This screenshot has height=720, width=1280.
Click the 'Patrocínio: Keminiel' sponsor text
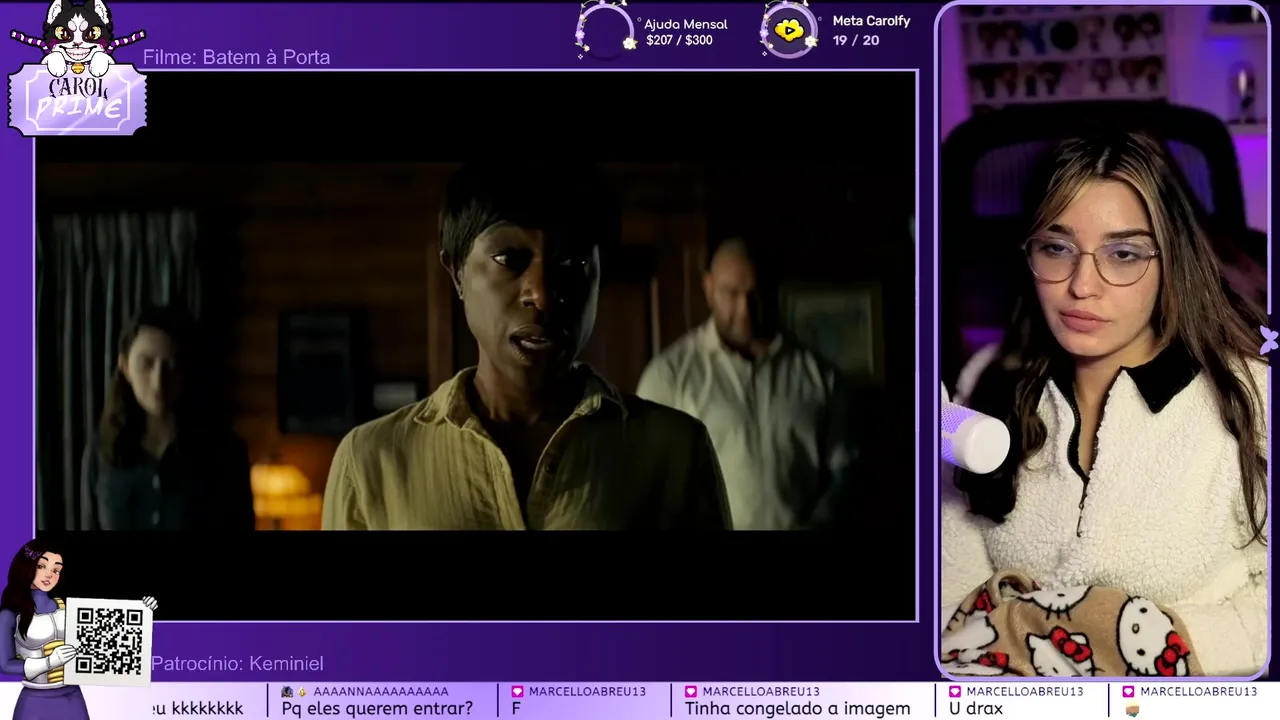point(237,664)
